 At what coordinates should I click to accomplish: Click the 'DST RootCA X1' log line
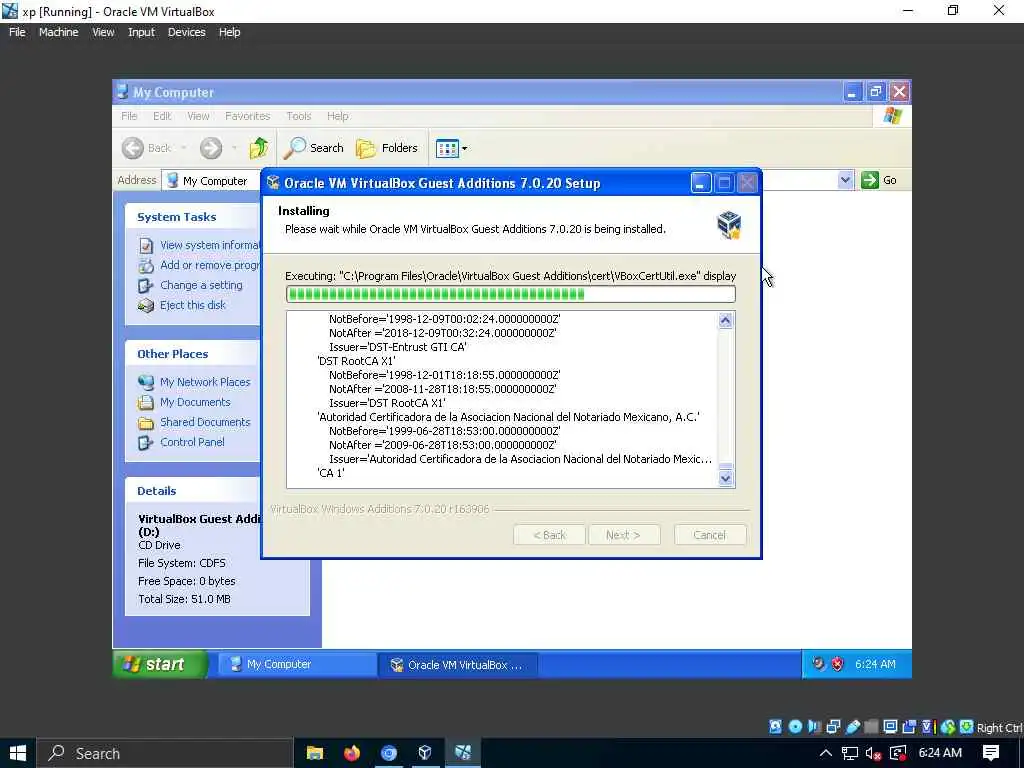coord(357,361)
